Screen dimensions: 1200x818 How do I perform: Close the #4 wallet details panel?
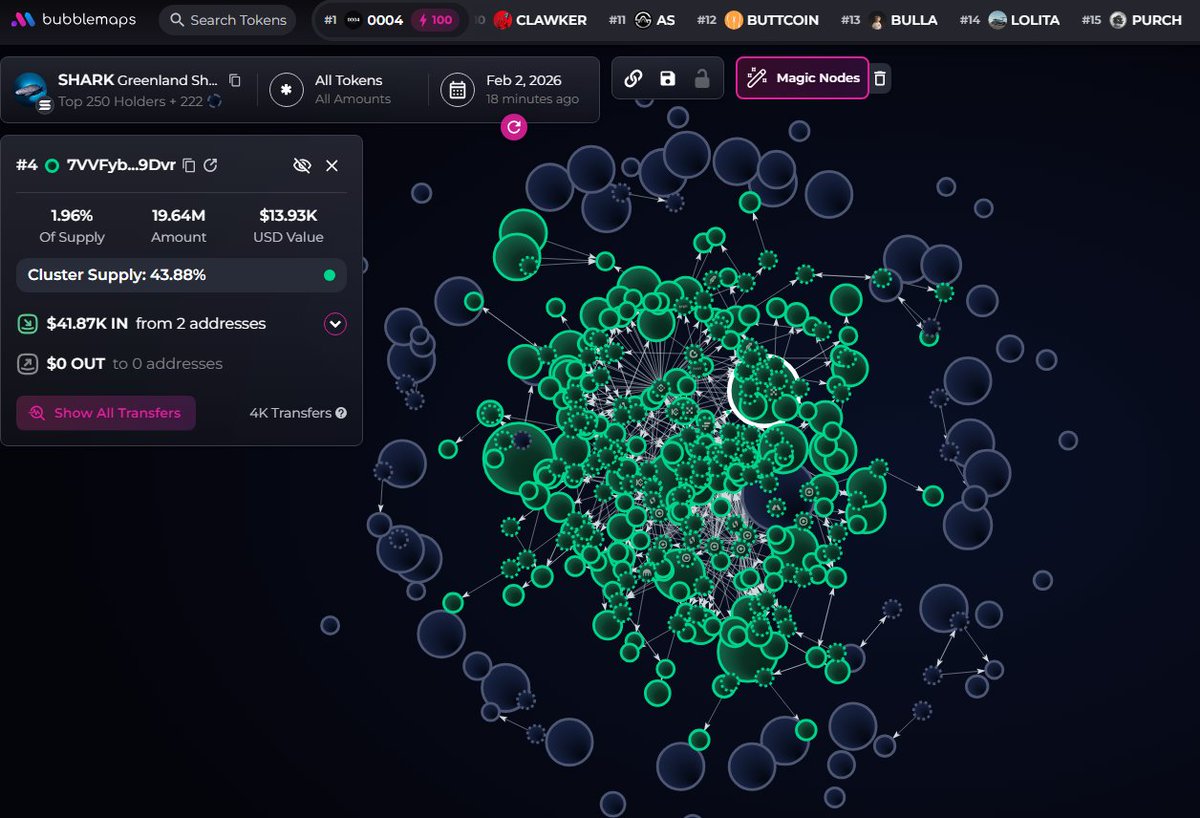click(332, 165)
